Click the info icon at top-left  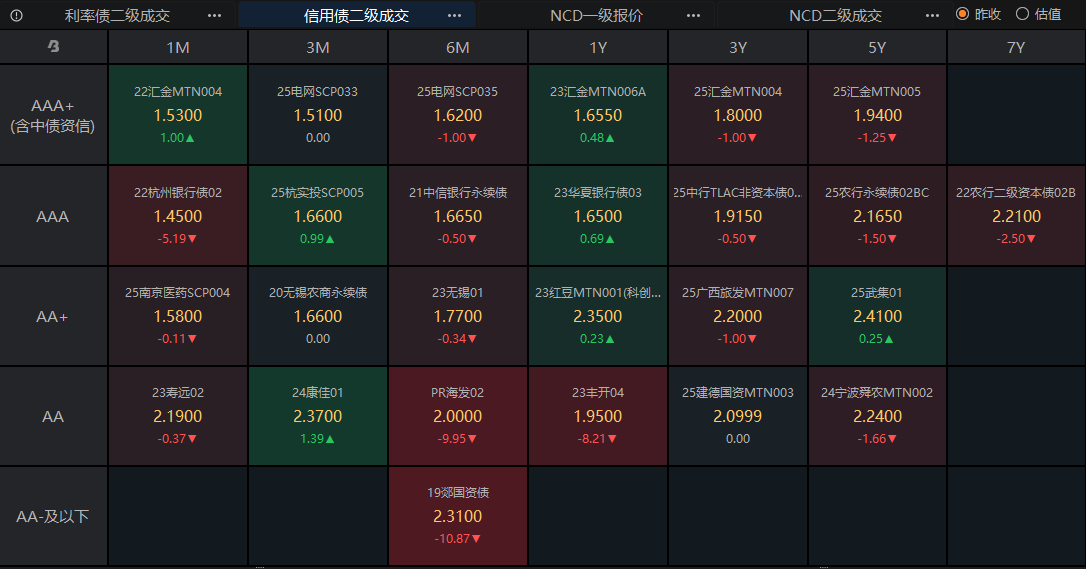tap(16, 15)
